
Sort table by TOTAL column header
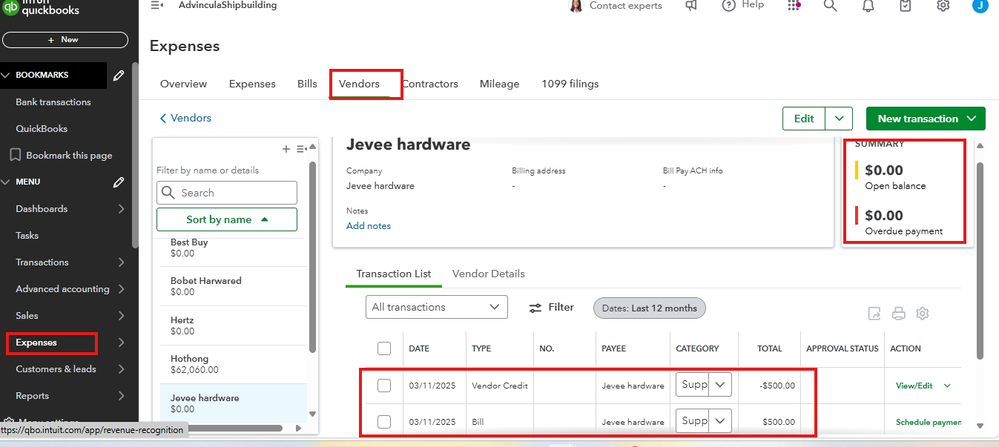770,349
